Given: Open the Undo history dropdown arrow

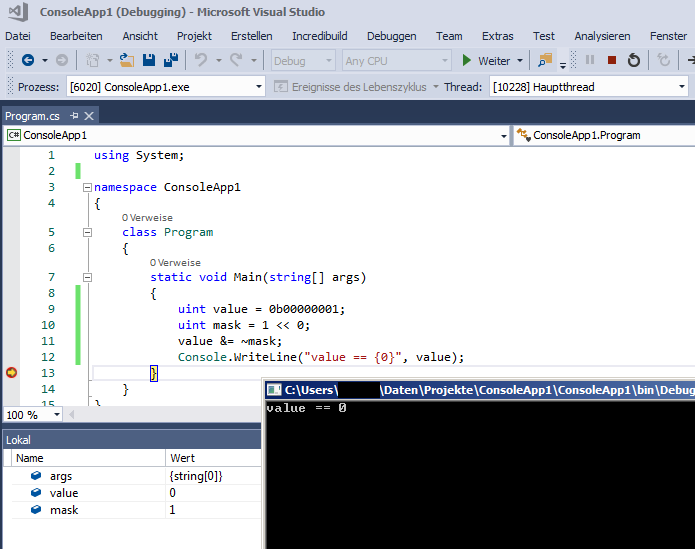Looking at the screenshot, I should coord(219,60).
